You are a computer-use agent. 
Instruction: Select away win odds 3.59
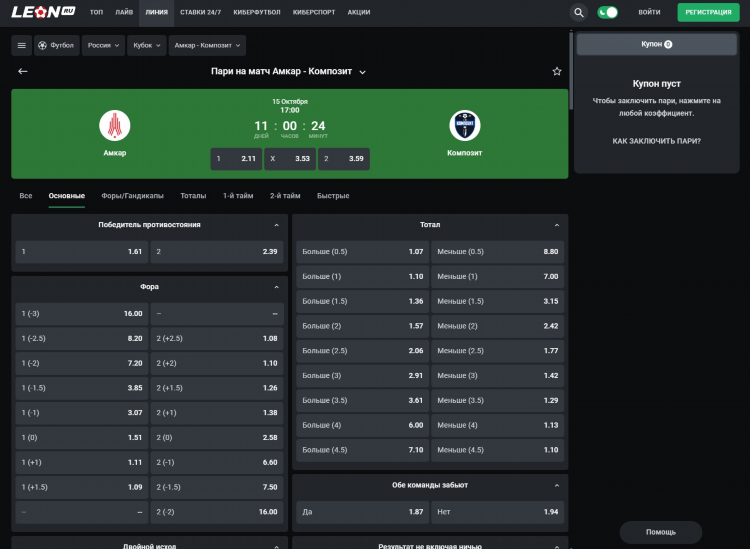(344, 159)
